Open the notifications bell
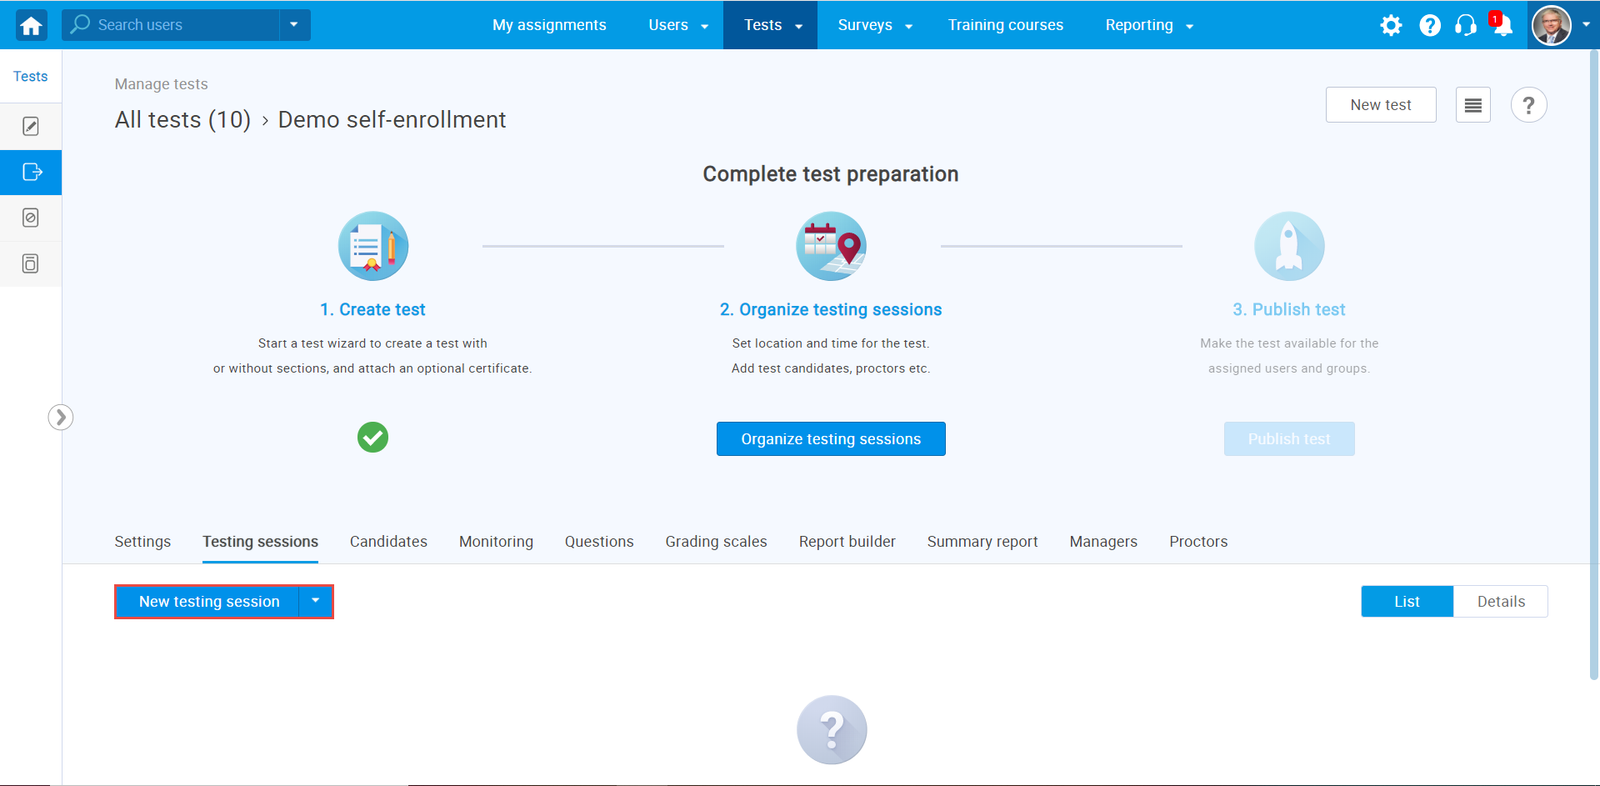This screenshot has width=1600, height=786. pos(1501,25)
